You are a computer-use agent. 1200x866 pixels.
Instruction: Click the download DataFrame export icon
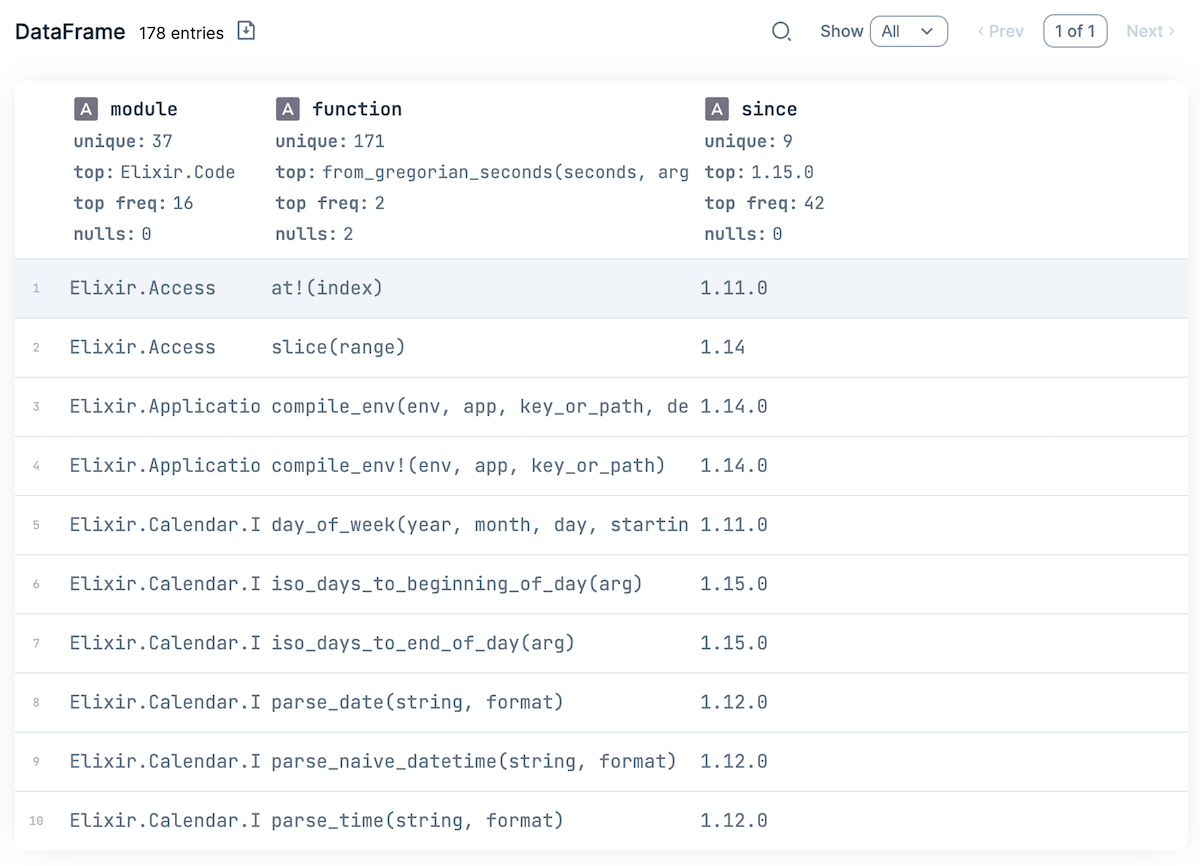(x=246, y=31)
